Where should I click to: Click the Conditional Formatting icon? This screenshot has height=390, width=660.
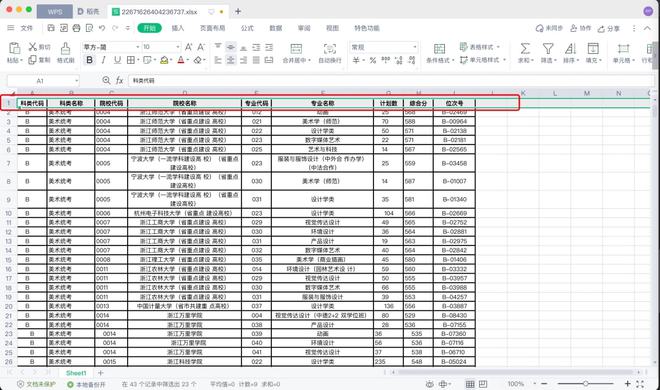[x=439, y=48]
